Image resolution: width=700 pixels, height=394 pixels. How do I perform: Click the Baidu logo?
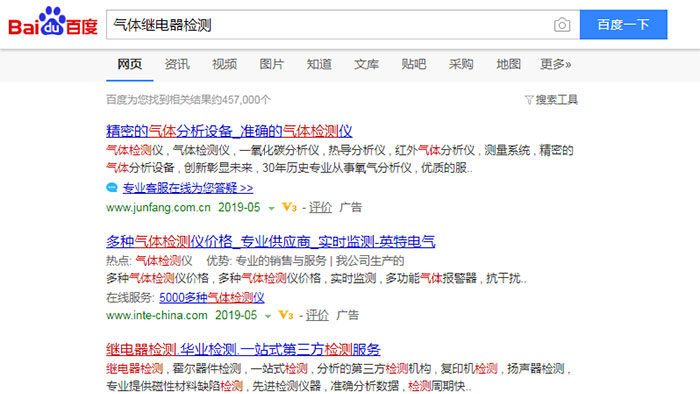tap(53, 21)
